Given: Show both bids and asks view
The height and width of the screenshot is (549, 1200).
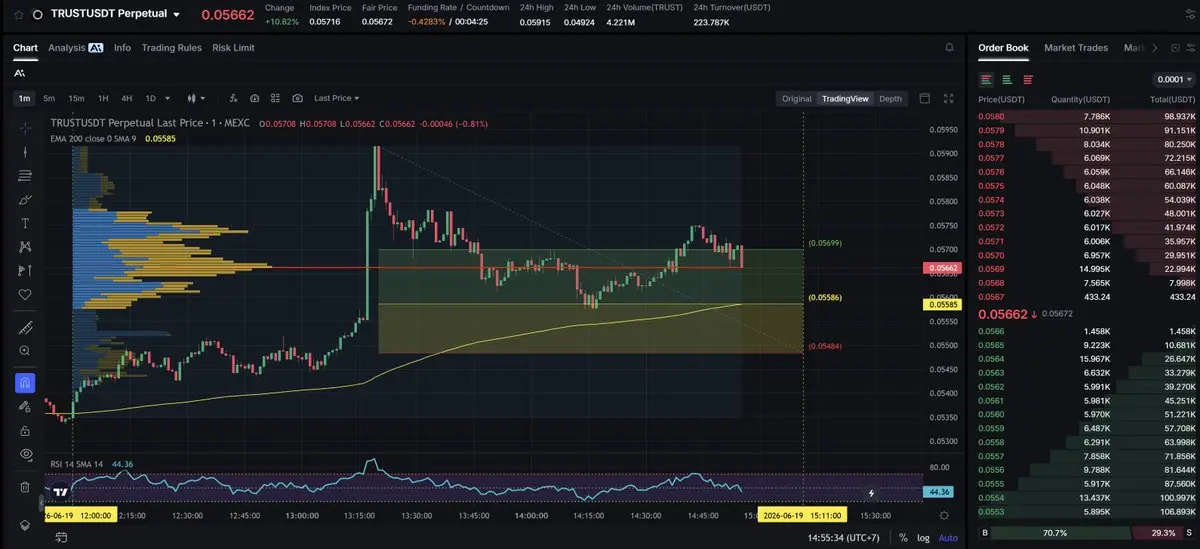Looking at the screenshot, I should click(x=987, y=79).
